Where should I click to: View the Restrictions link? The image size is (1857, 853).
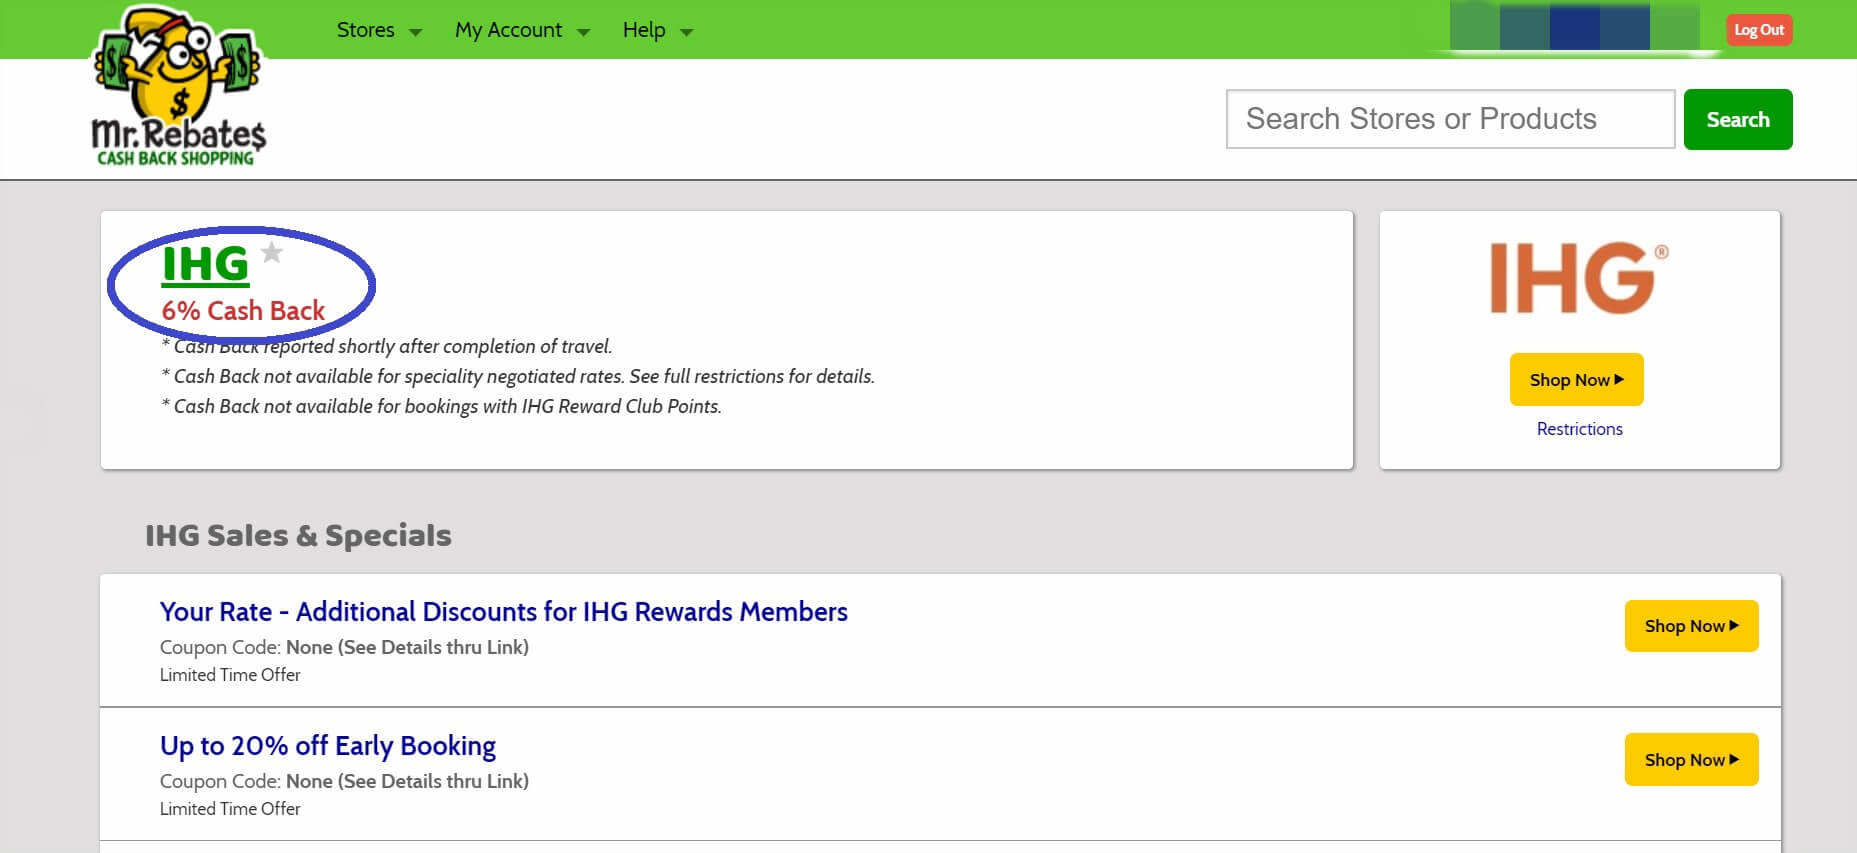1579,429
